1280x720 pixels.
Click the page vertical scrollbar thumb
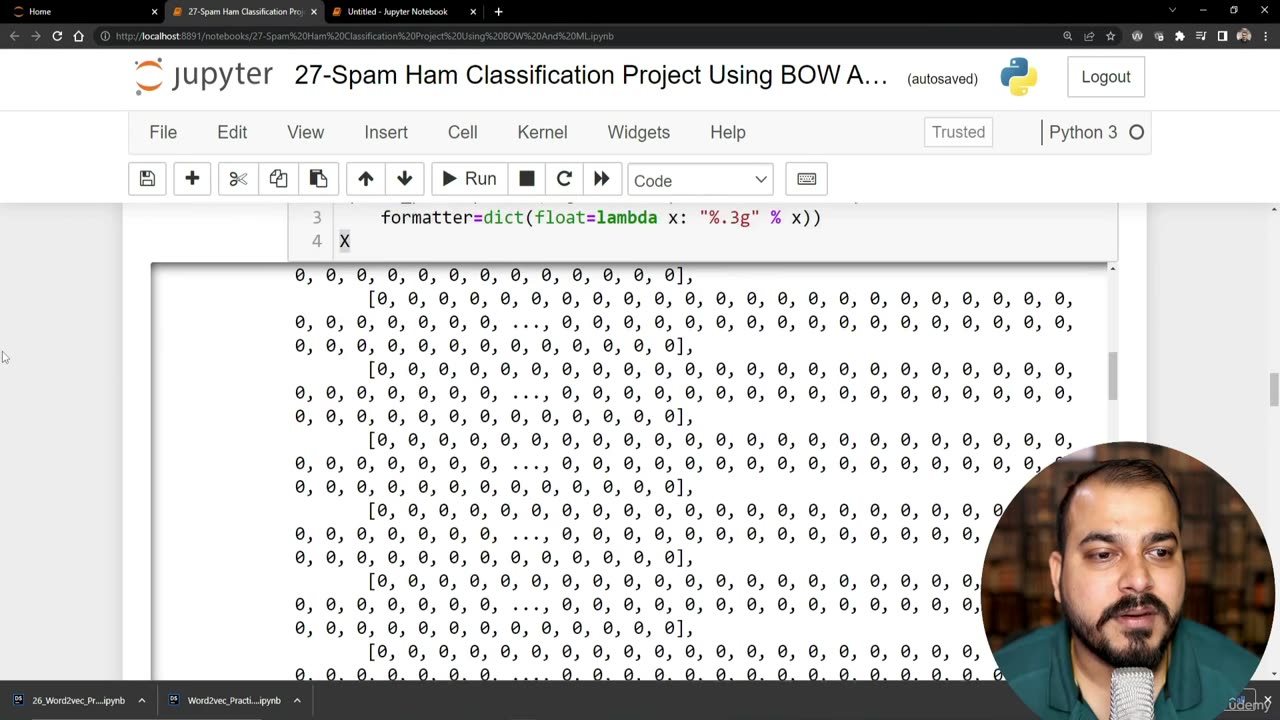(x=1274, y=390)
